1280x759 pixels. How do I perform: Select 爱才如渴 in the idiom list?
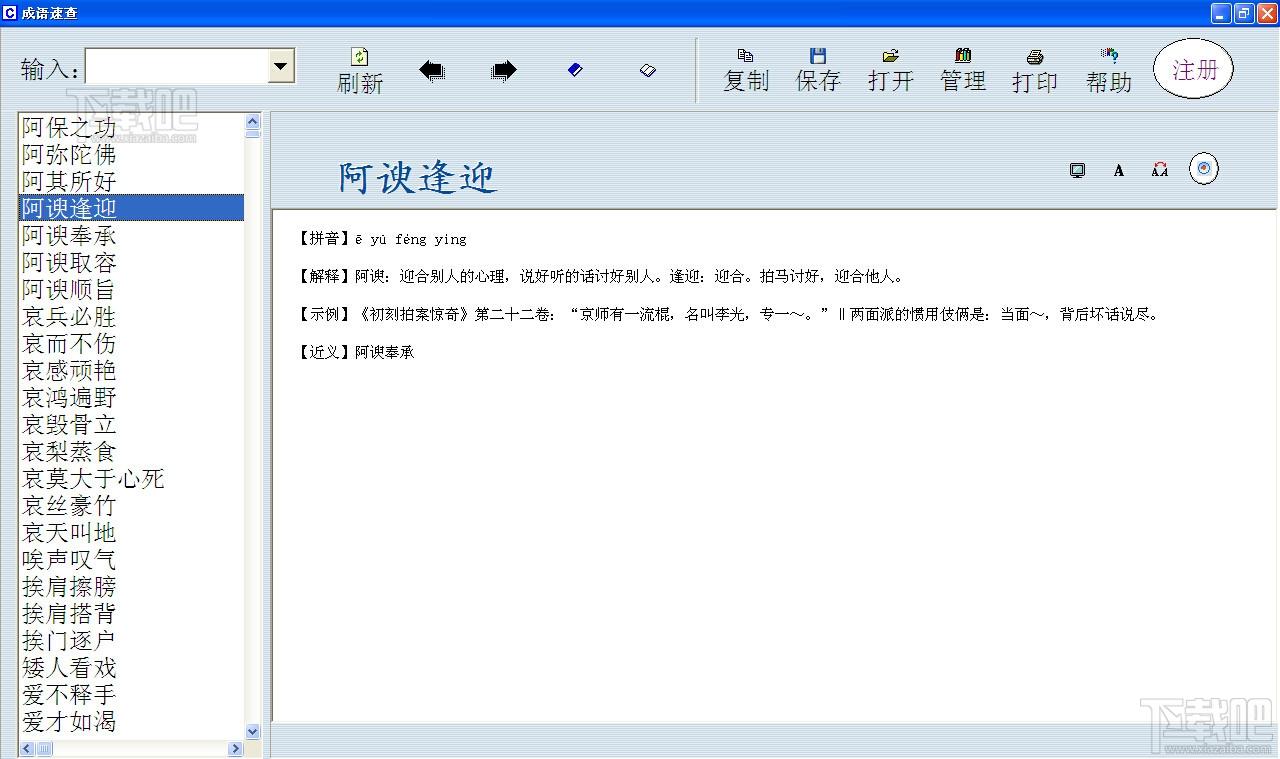(131, 721)
